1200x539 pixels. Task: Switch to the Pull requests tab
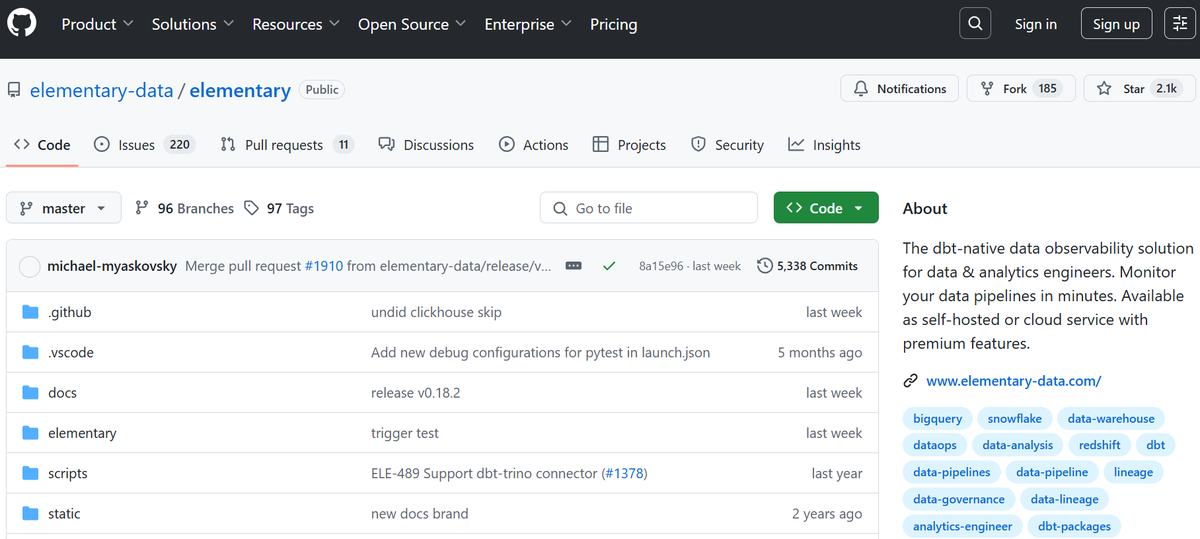pos(287,145)
